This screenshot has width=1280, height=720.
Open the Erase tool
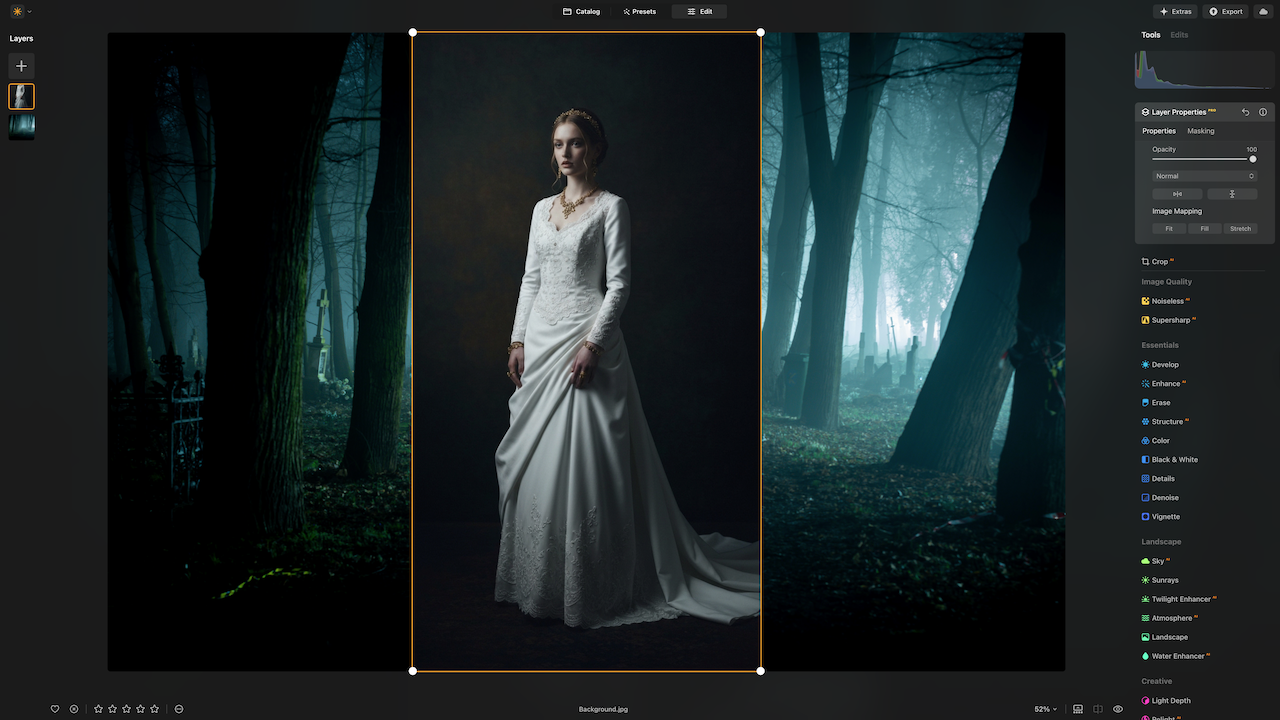coord(1160,403)
